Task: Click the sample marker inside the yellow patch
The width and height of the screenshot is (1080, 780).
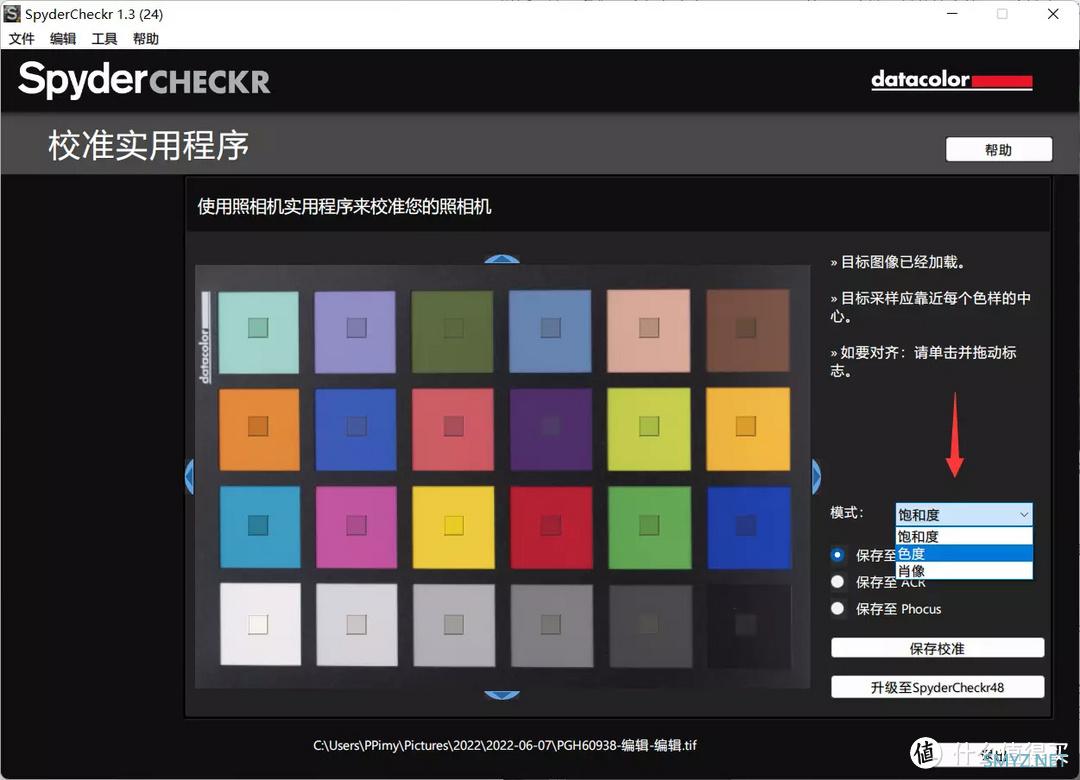Action: click(x=453, y=525)
